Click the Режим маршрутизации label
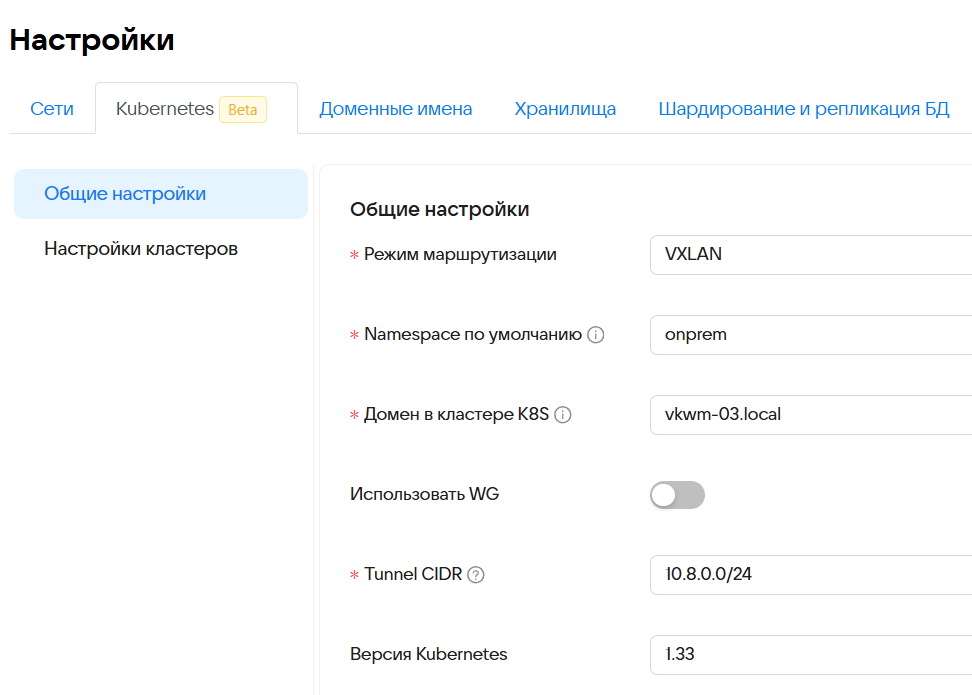The width and height of the screenshot is (972, 695). click(x=460, y=254)
